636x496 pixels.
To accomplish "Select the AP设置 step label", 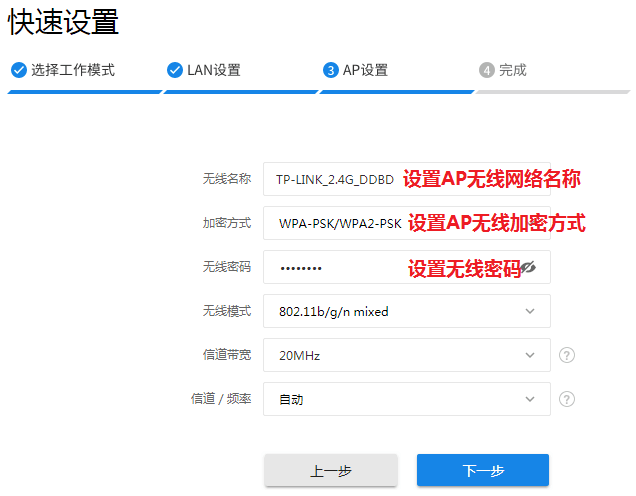I will (365, 70).
